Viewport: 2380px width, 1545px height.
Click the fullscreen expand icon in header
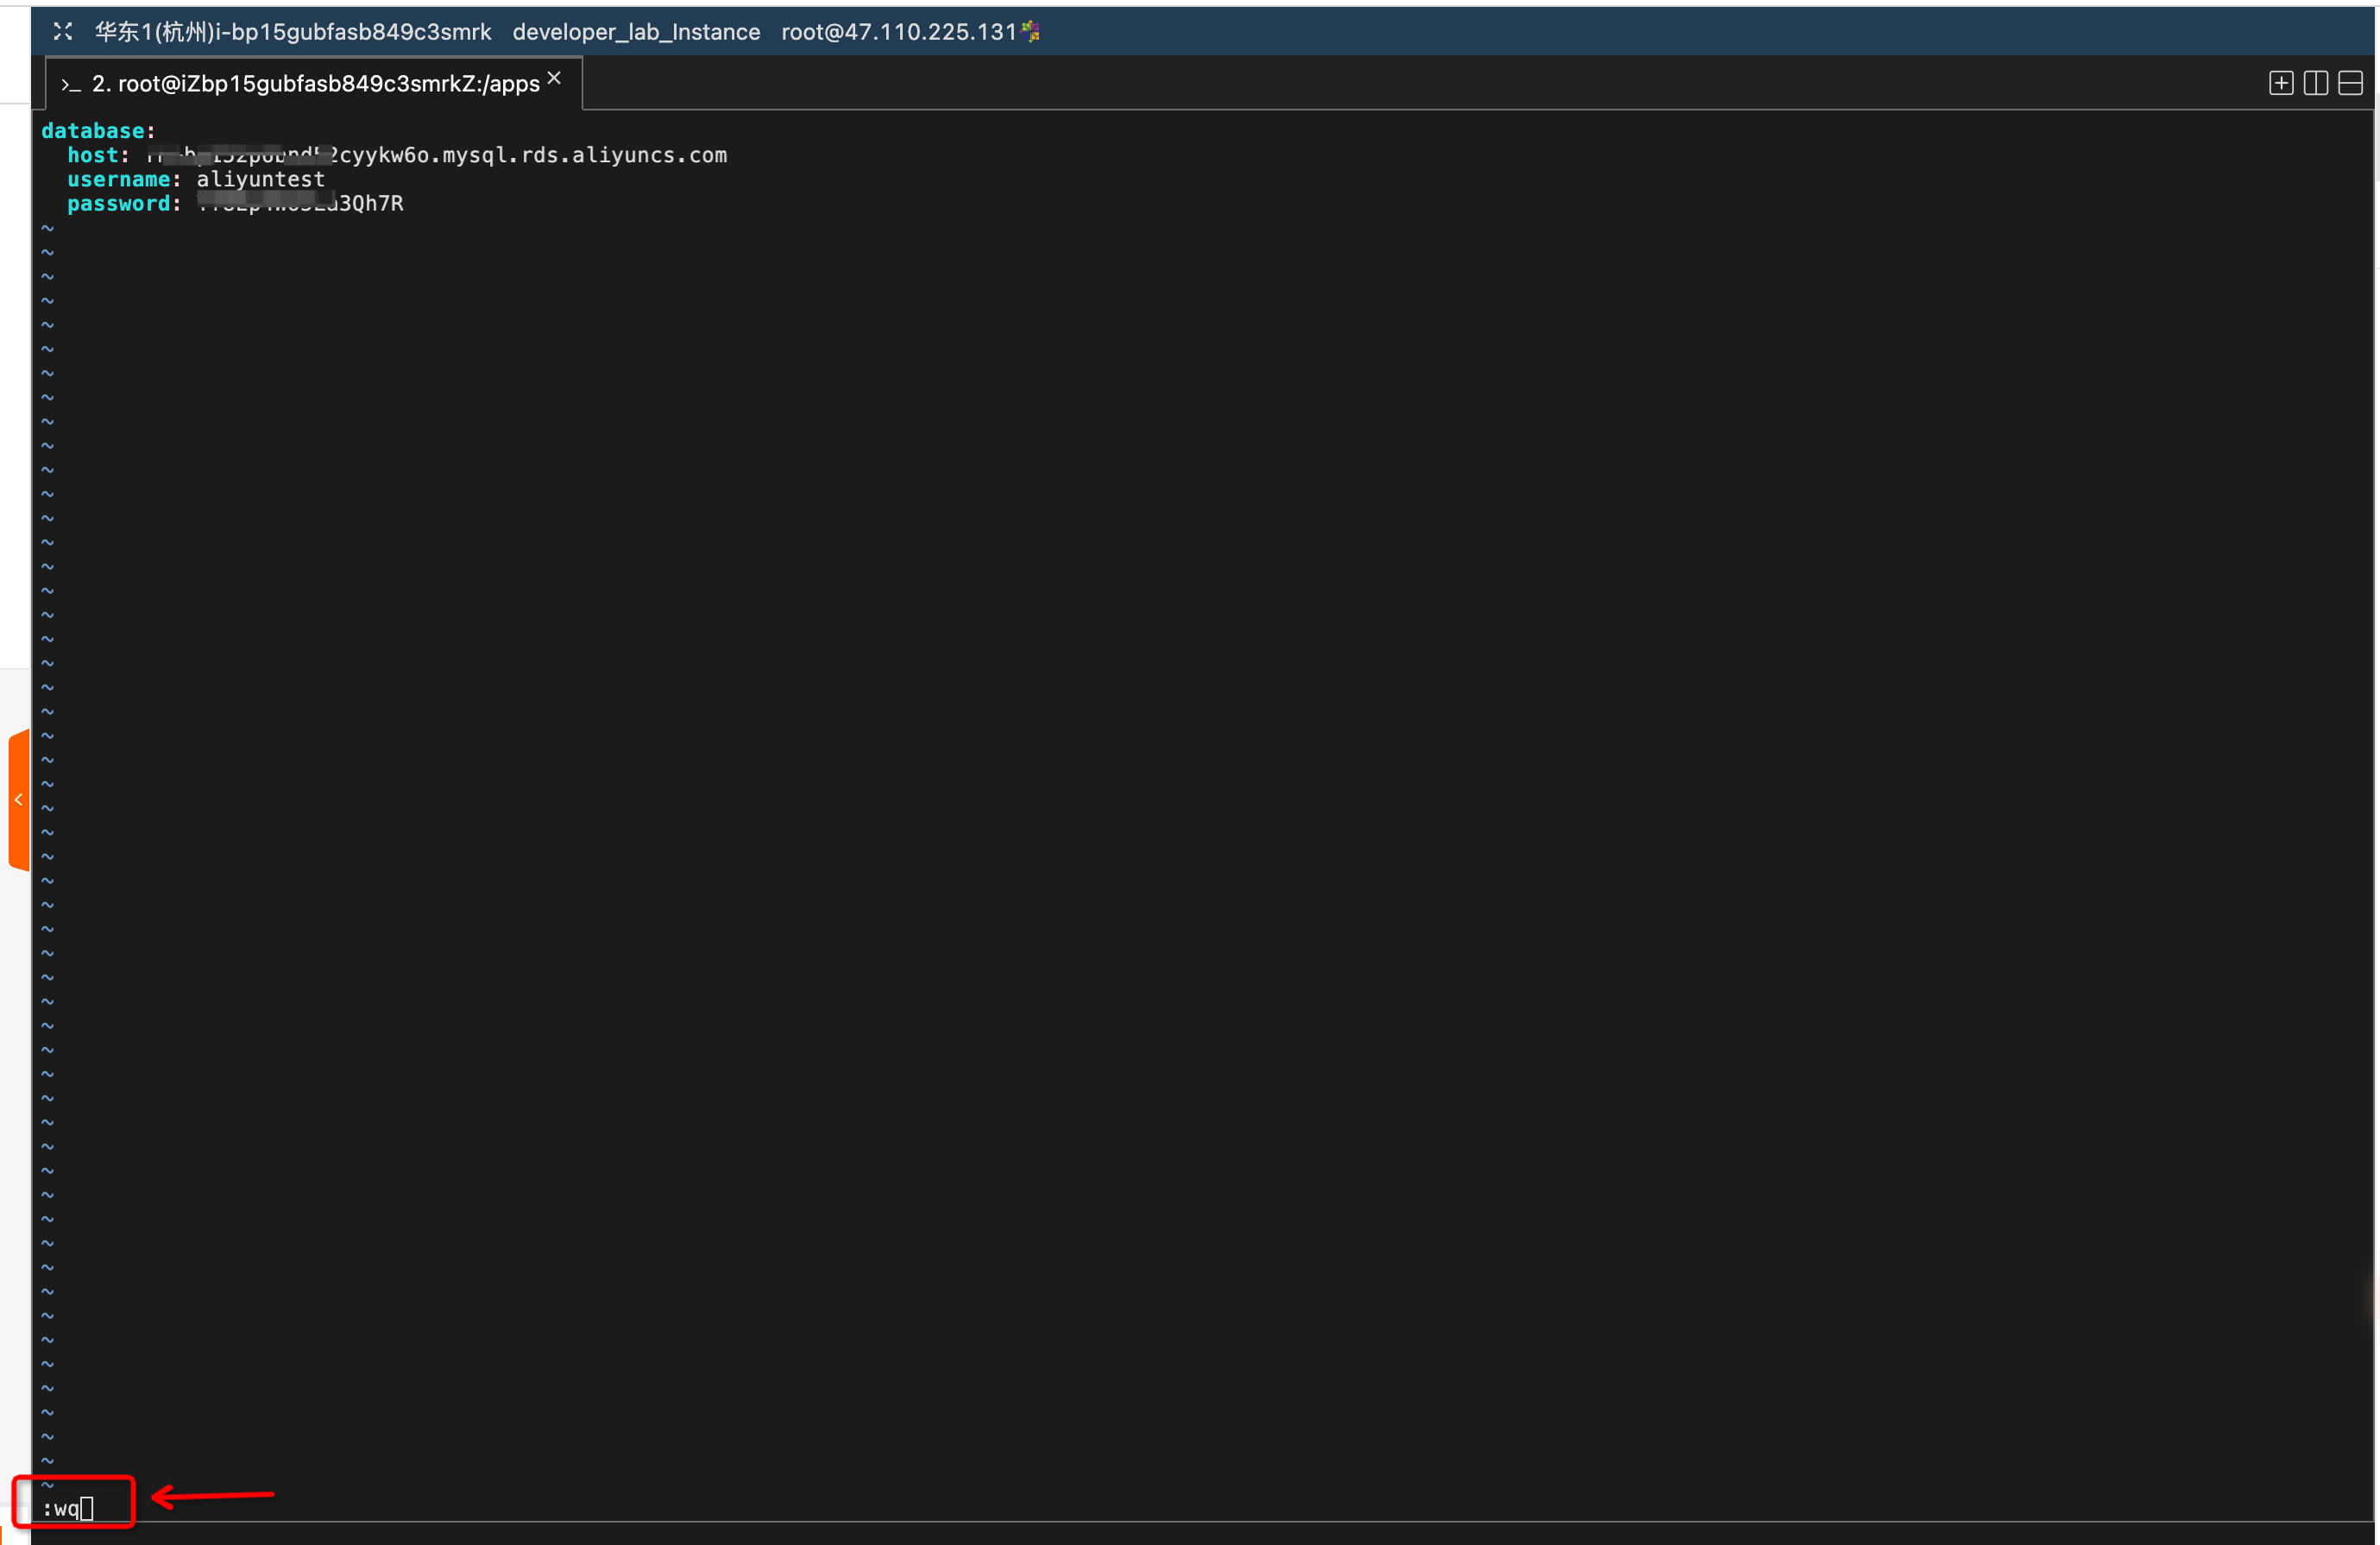63,32
